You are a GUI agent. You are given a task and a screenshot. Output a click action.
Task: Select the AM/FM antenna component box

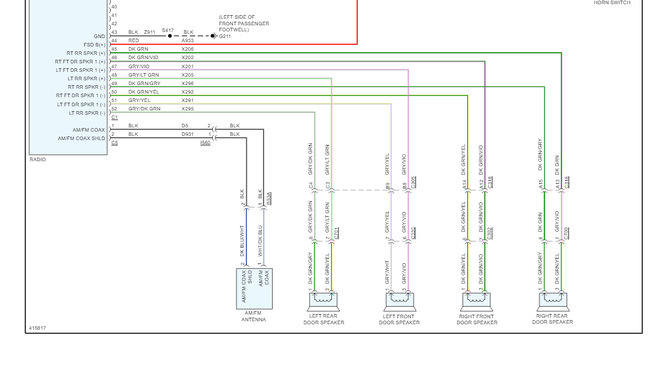254,289
